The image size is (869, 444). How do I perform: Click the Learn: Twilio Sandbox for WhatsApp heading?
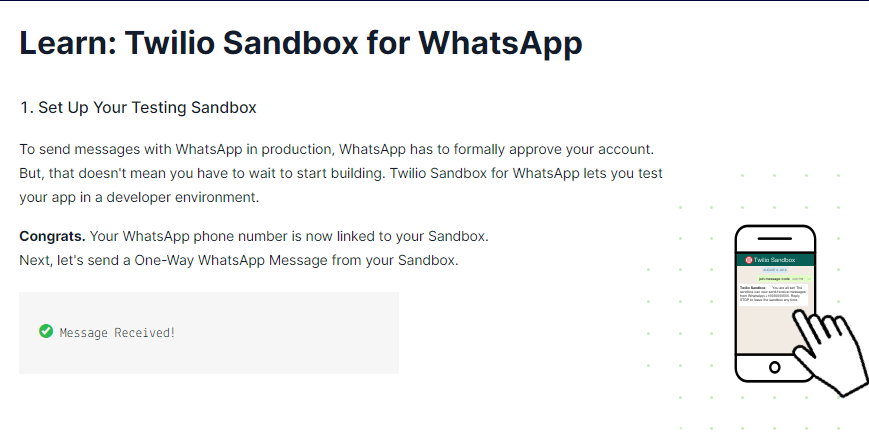click(301, 43)
